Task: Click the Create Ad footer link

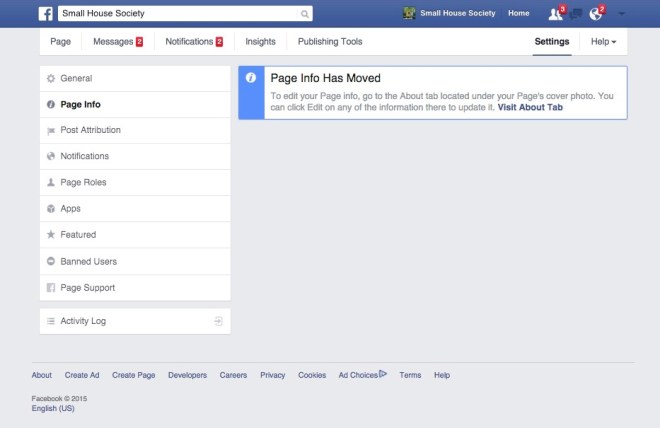Action: point(82,375)
